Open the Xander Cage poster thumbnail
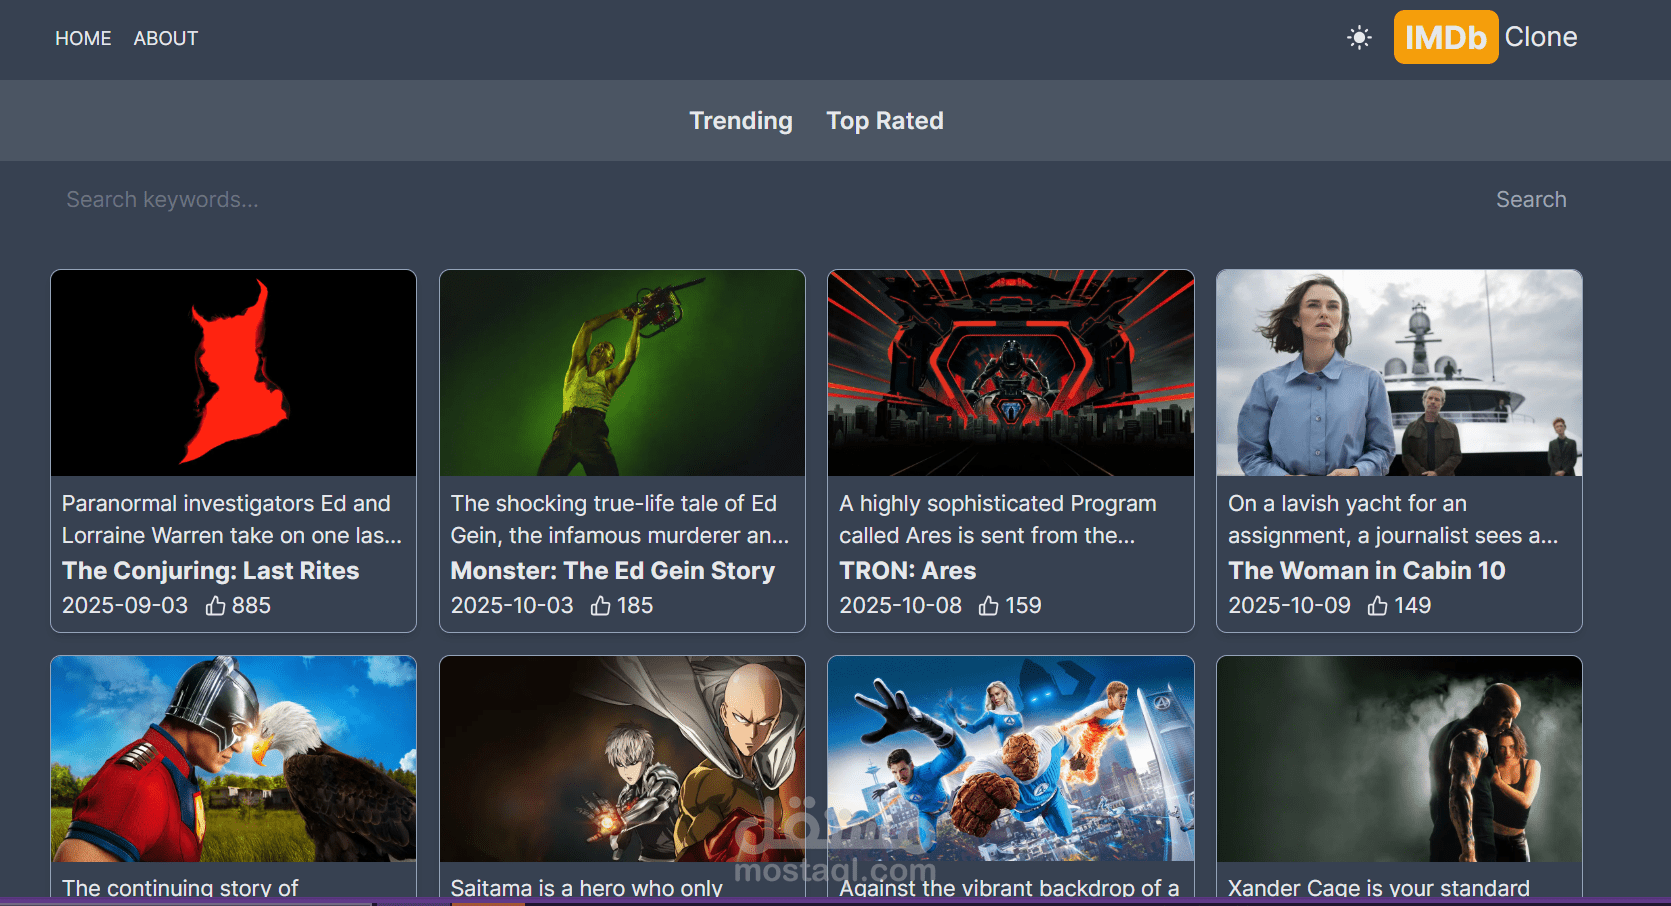The height and width of the screenshot is (906, 1671). point(1399,759)
